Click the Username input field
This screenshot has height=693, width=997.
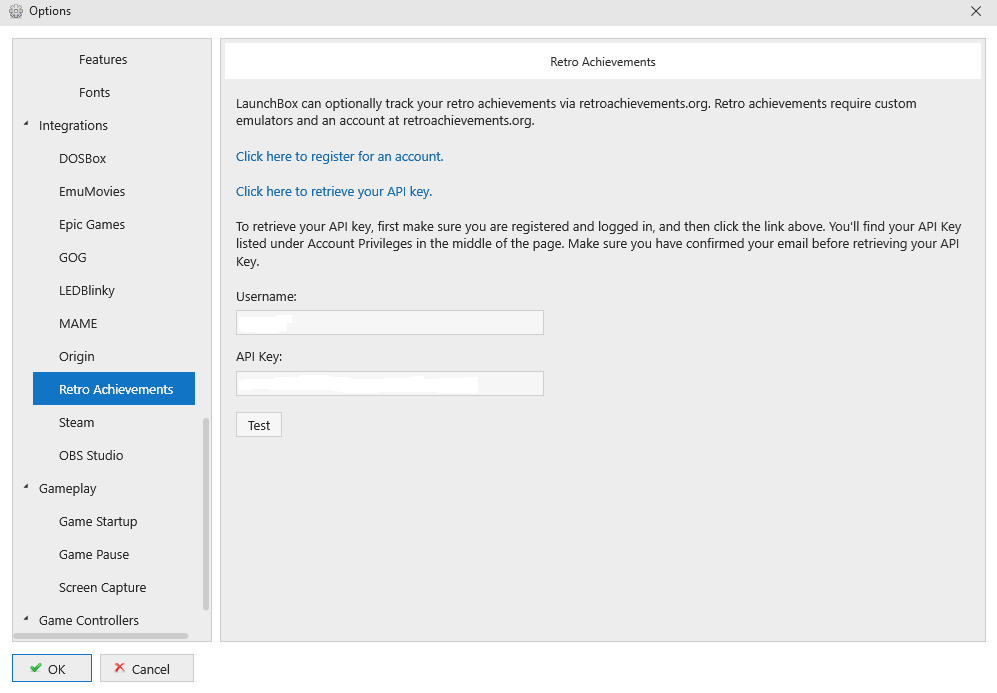390,322
